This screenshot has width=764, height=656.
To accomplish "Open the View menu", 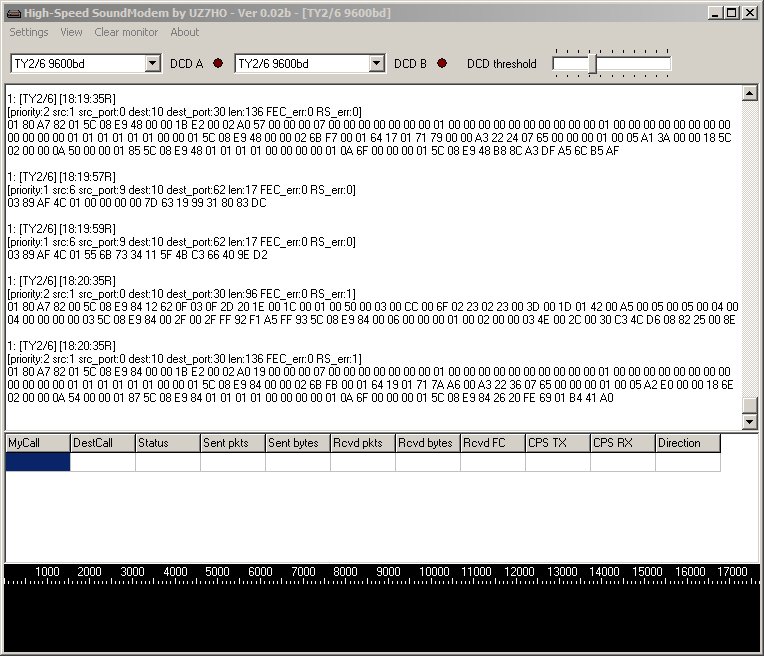I will [x=71, y=32].
